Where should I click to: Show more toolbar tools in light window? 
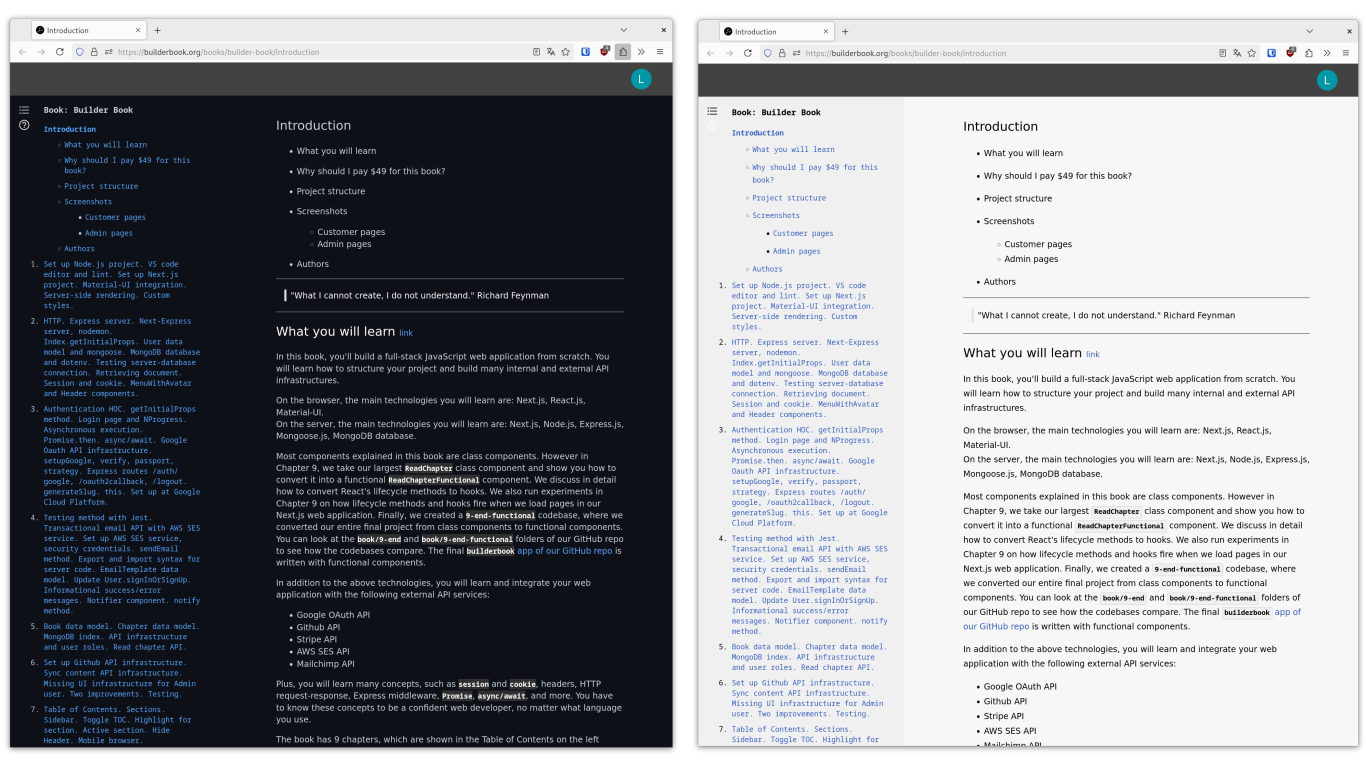pyautogui.click(x=1327, y=53)
